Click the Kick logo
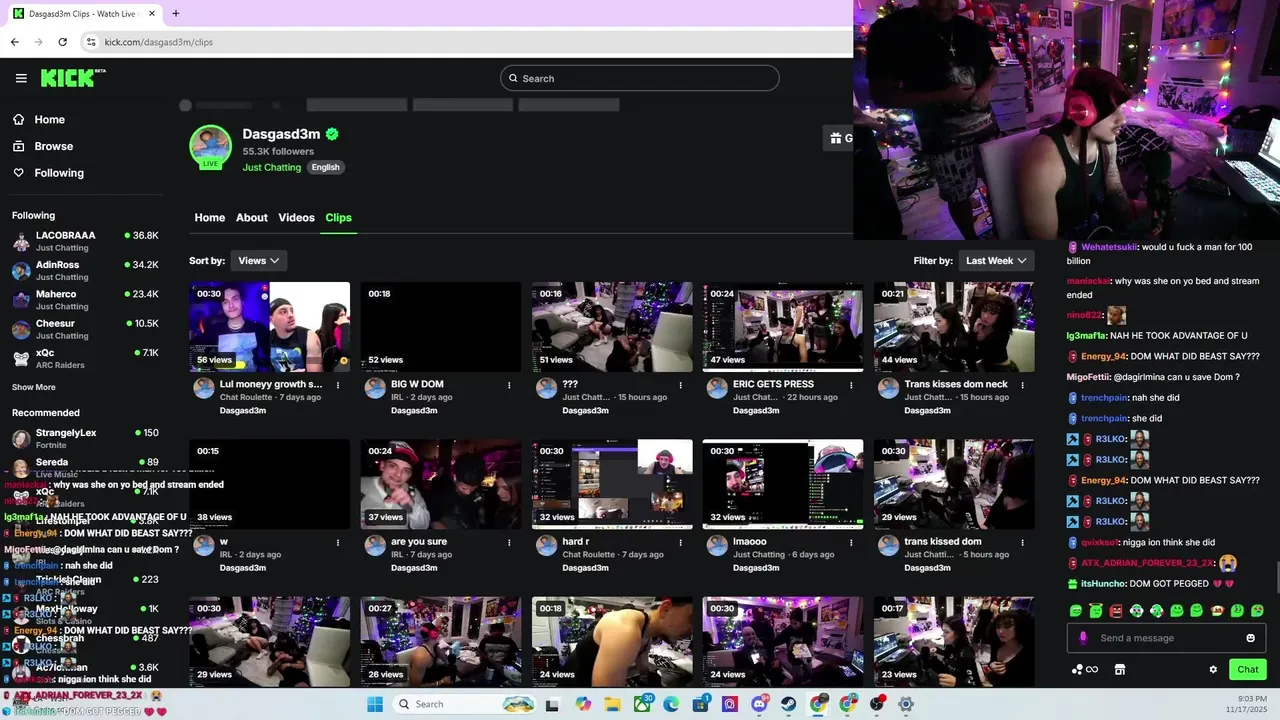The width and height of the screenshot is (1280, 720). (x=73, y=78)
